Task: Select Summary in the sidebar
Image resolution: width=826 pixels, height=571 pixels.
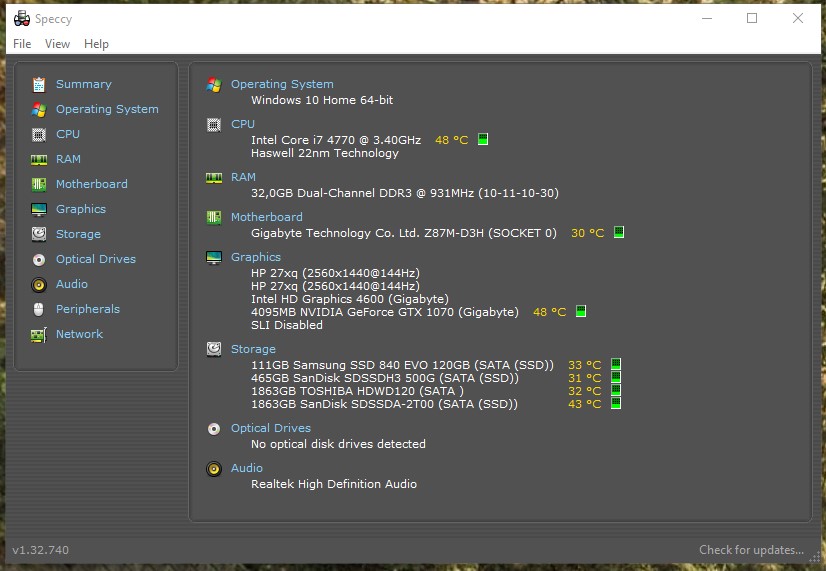Action: click(84, 84)
